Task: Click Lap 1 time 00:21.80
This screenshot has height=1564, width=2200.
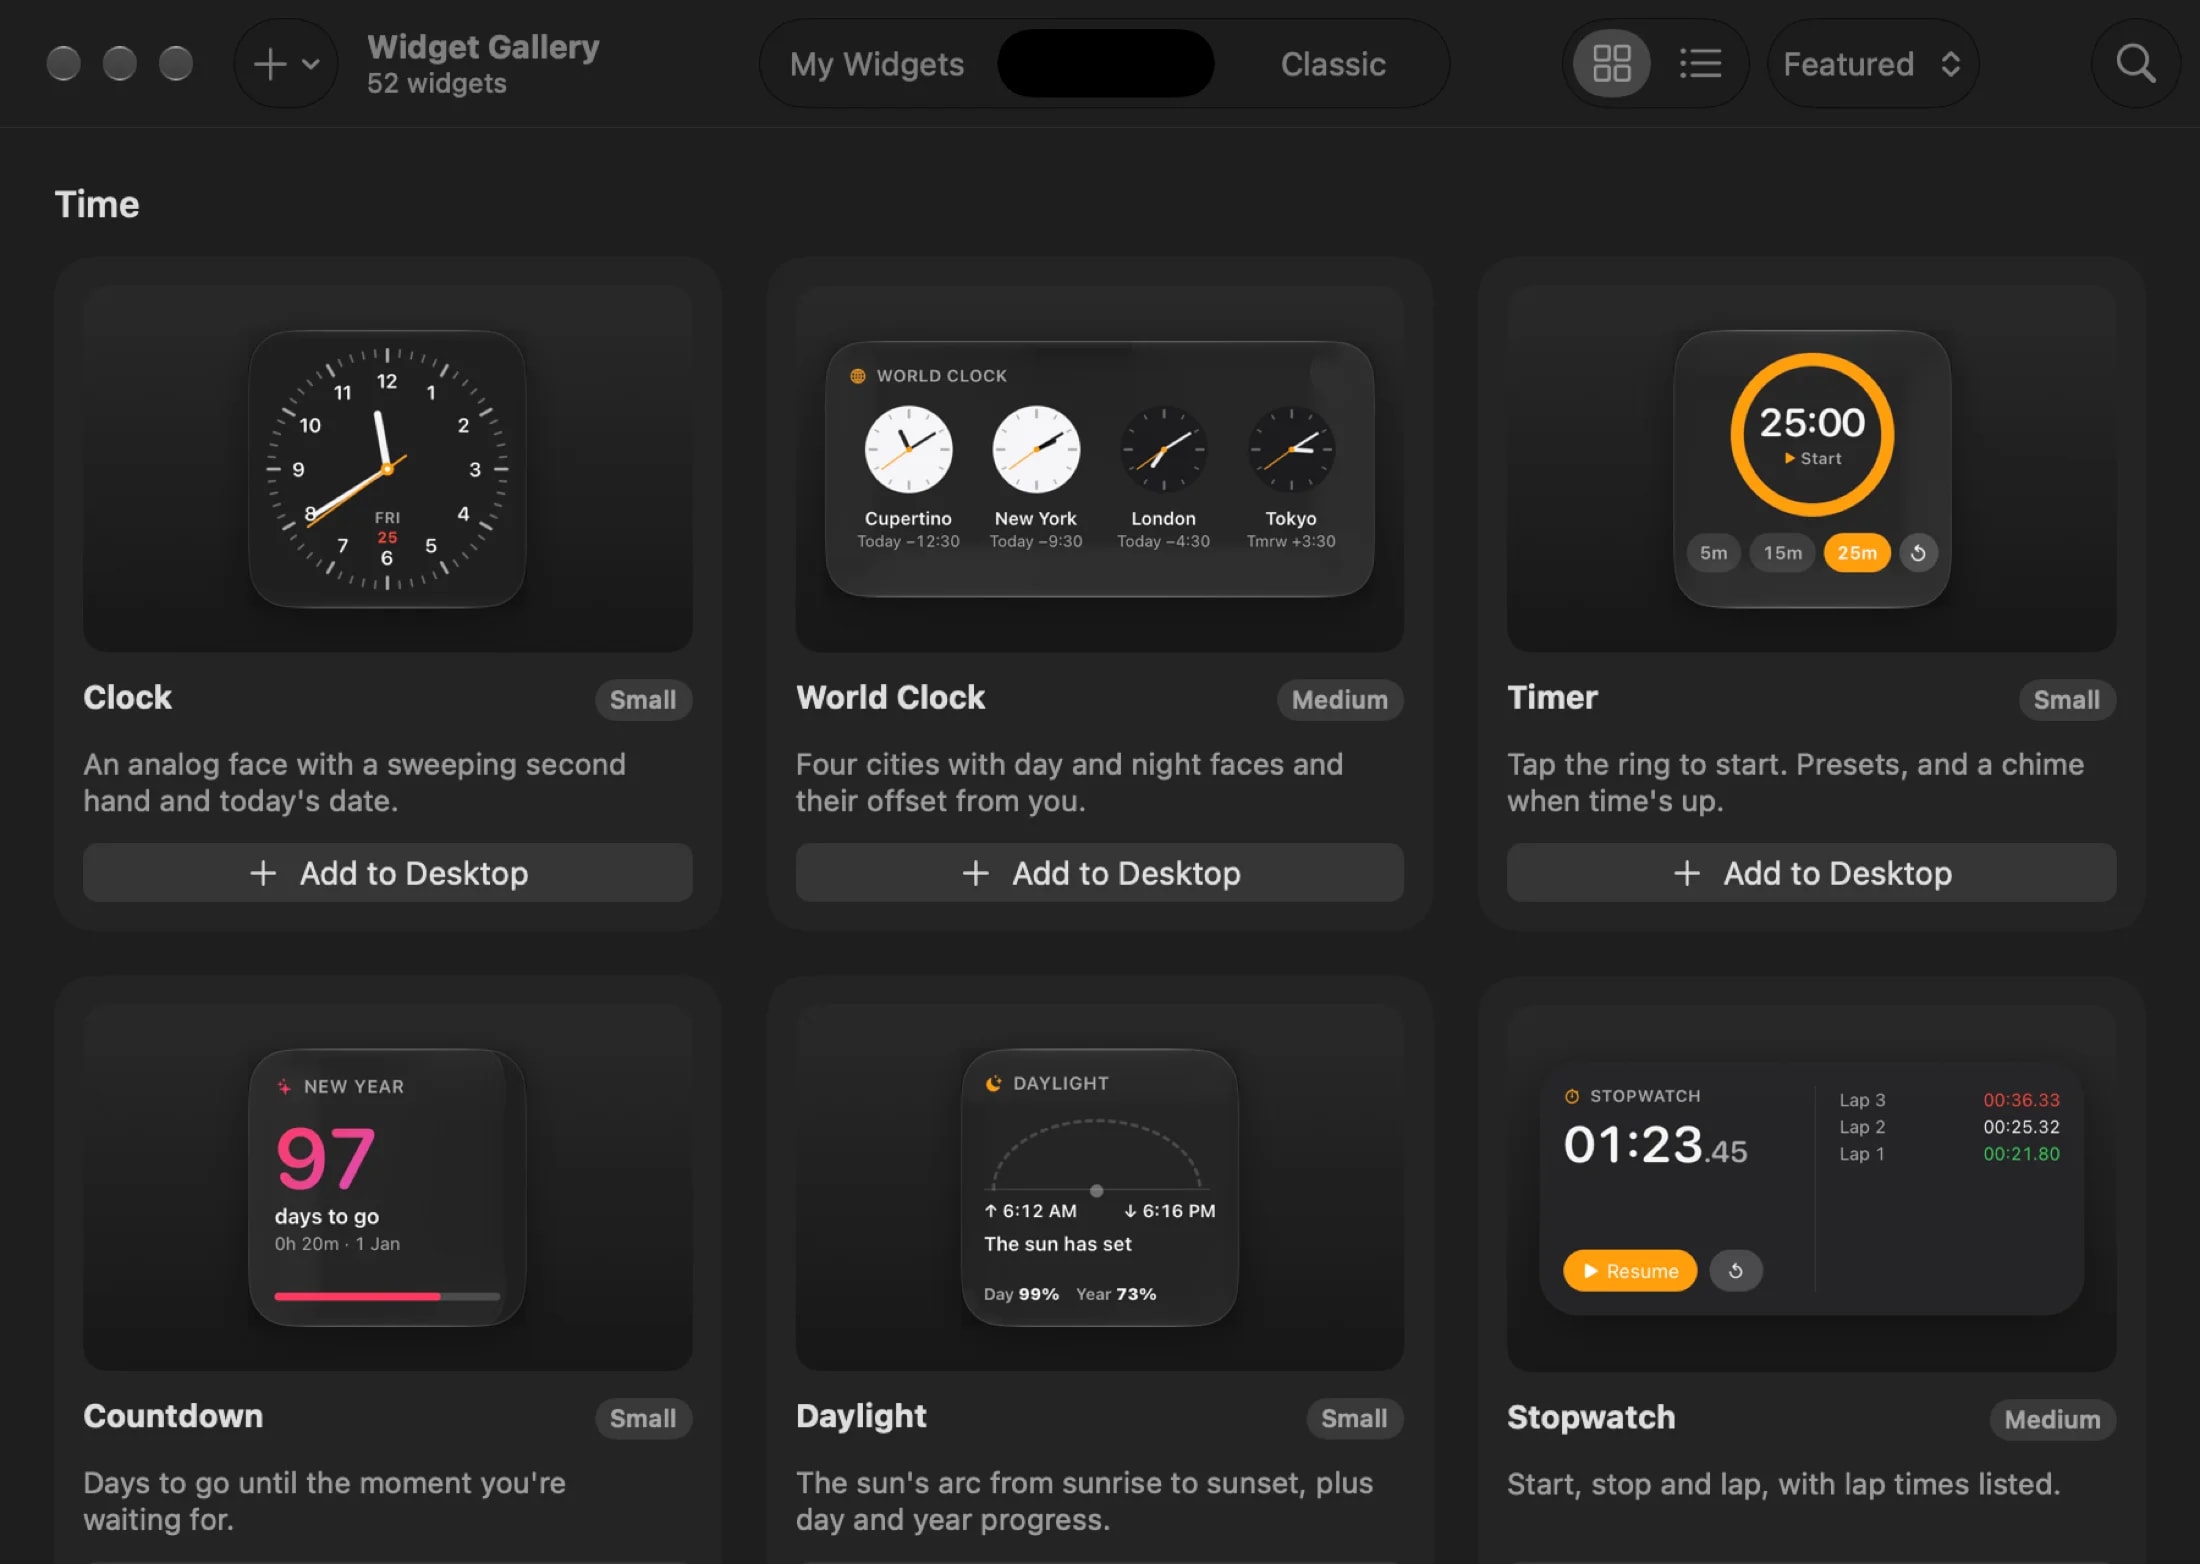Action: 2021,1154
